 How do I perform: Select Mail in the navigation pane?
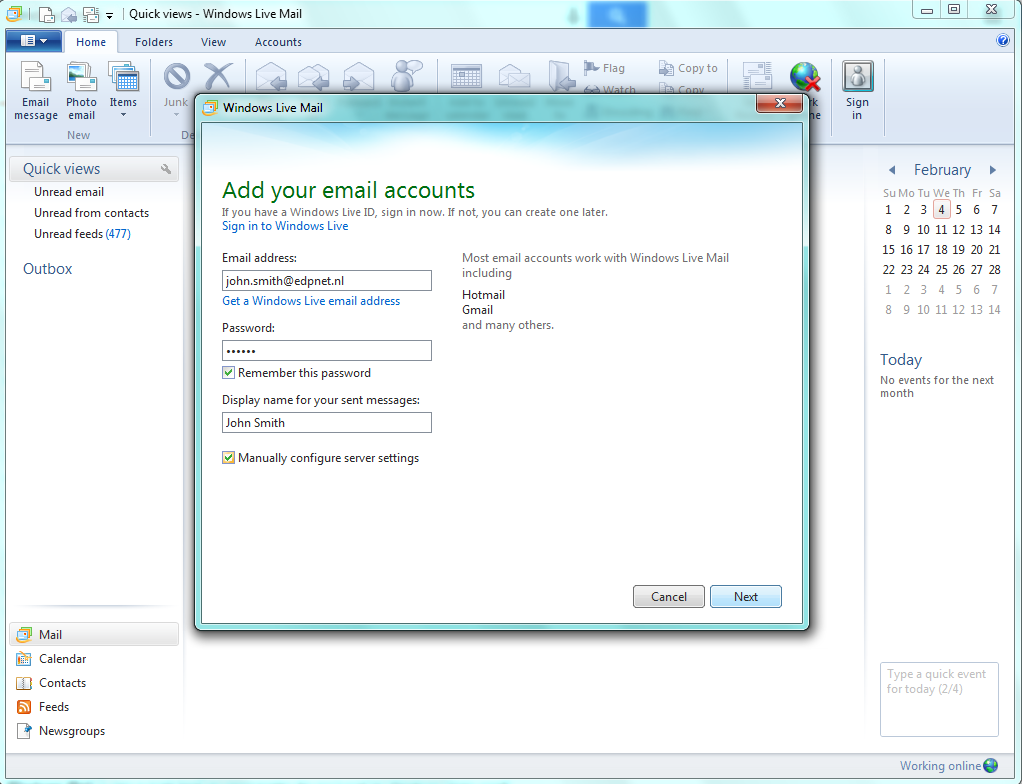(94, 634)
